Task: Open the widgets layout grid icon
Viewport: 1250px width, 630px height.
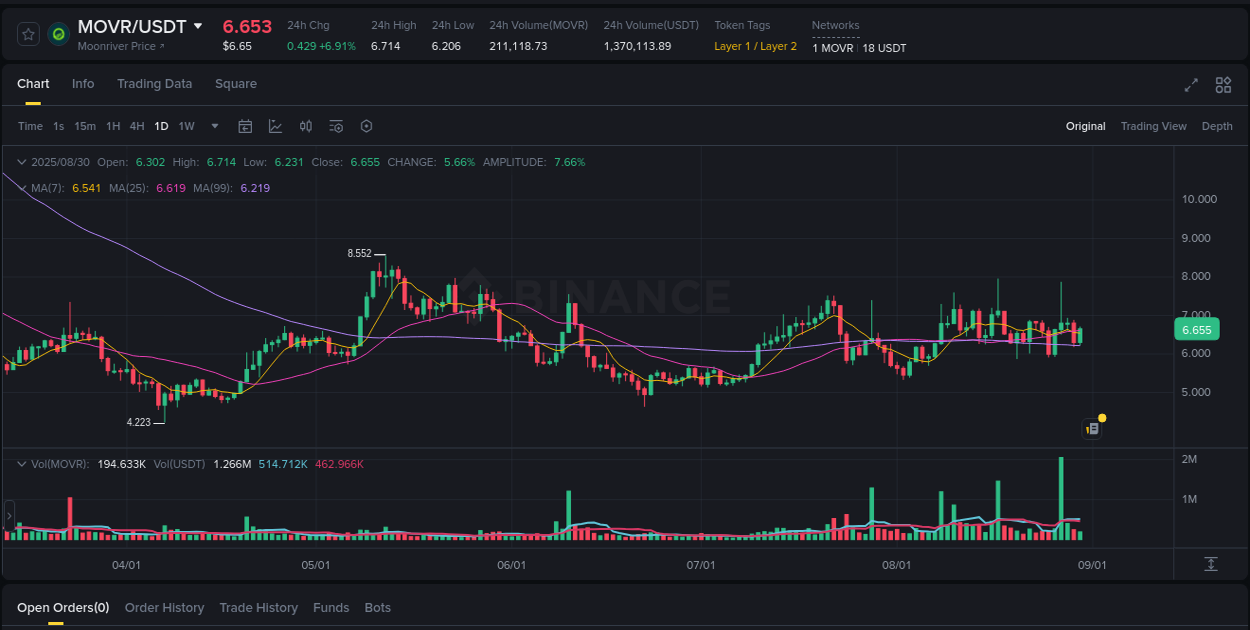Action: (1223, 85)
